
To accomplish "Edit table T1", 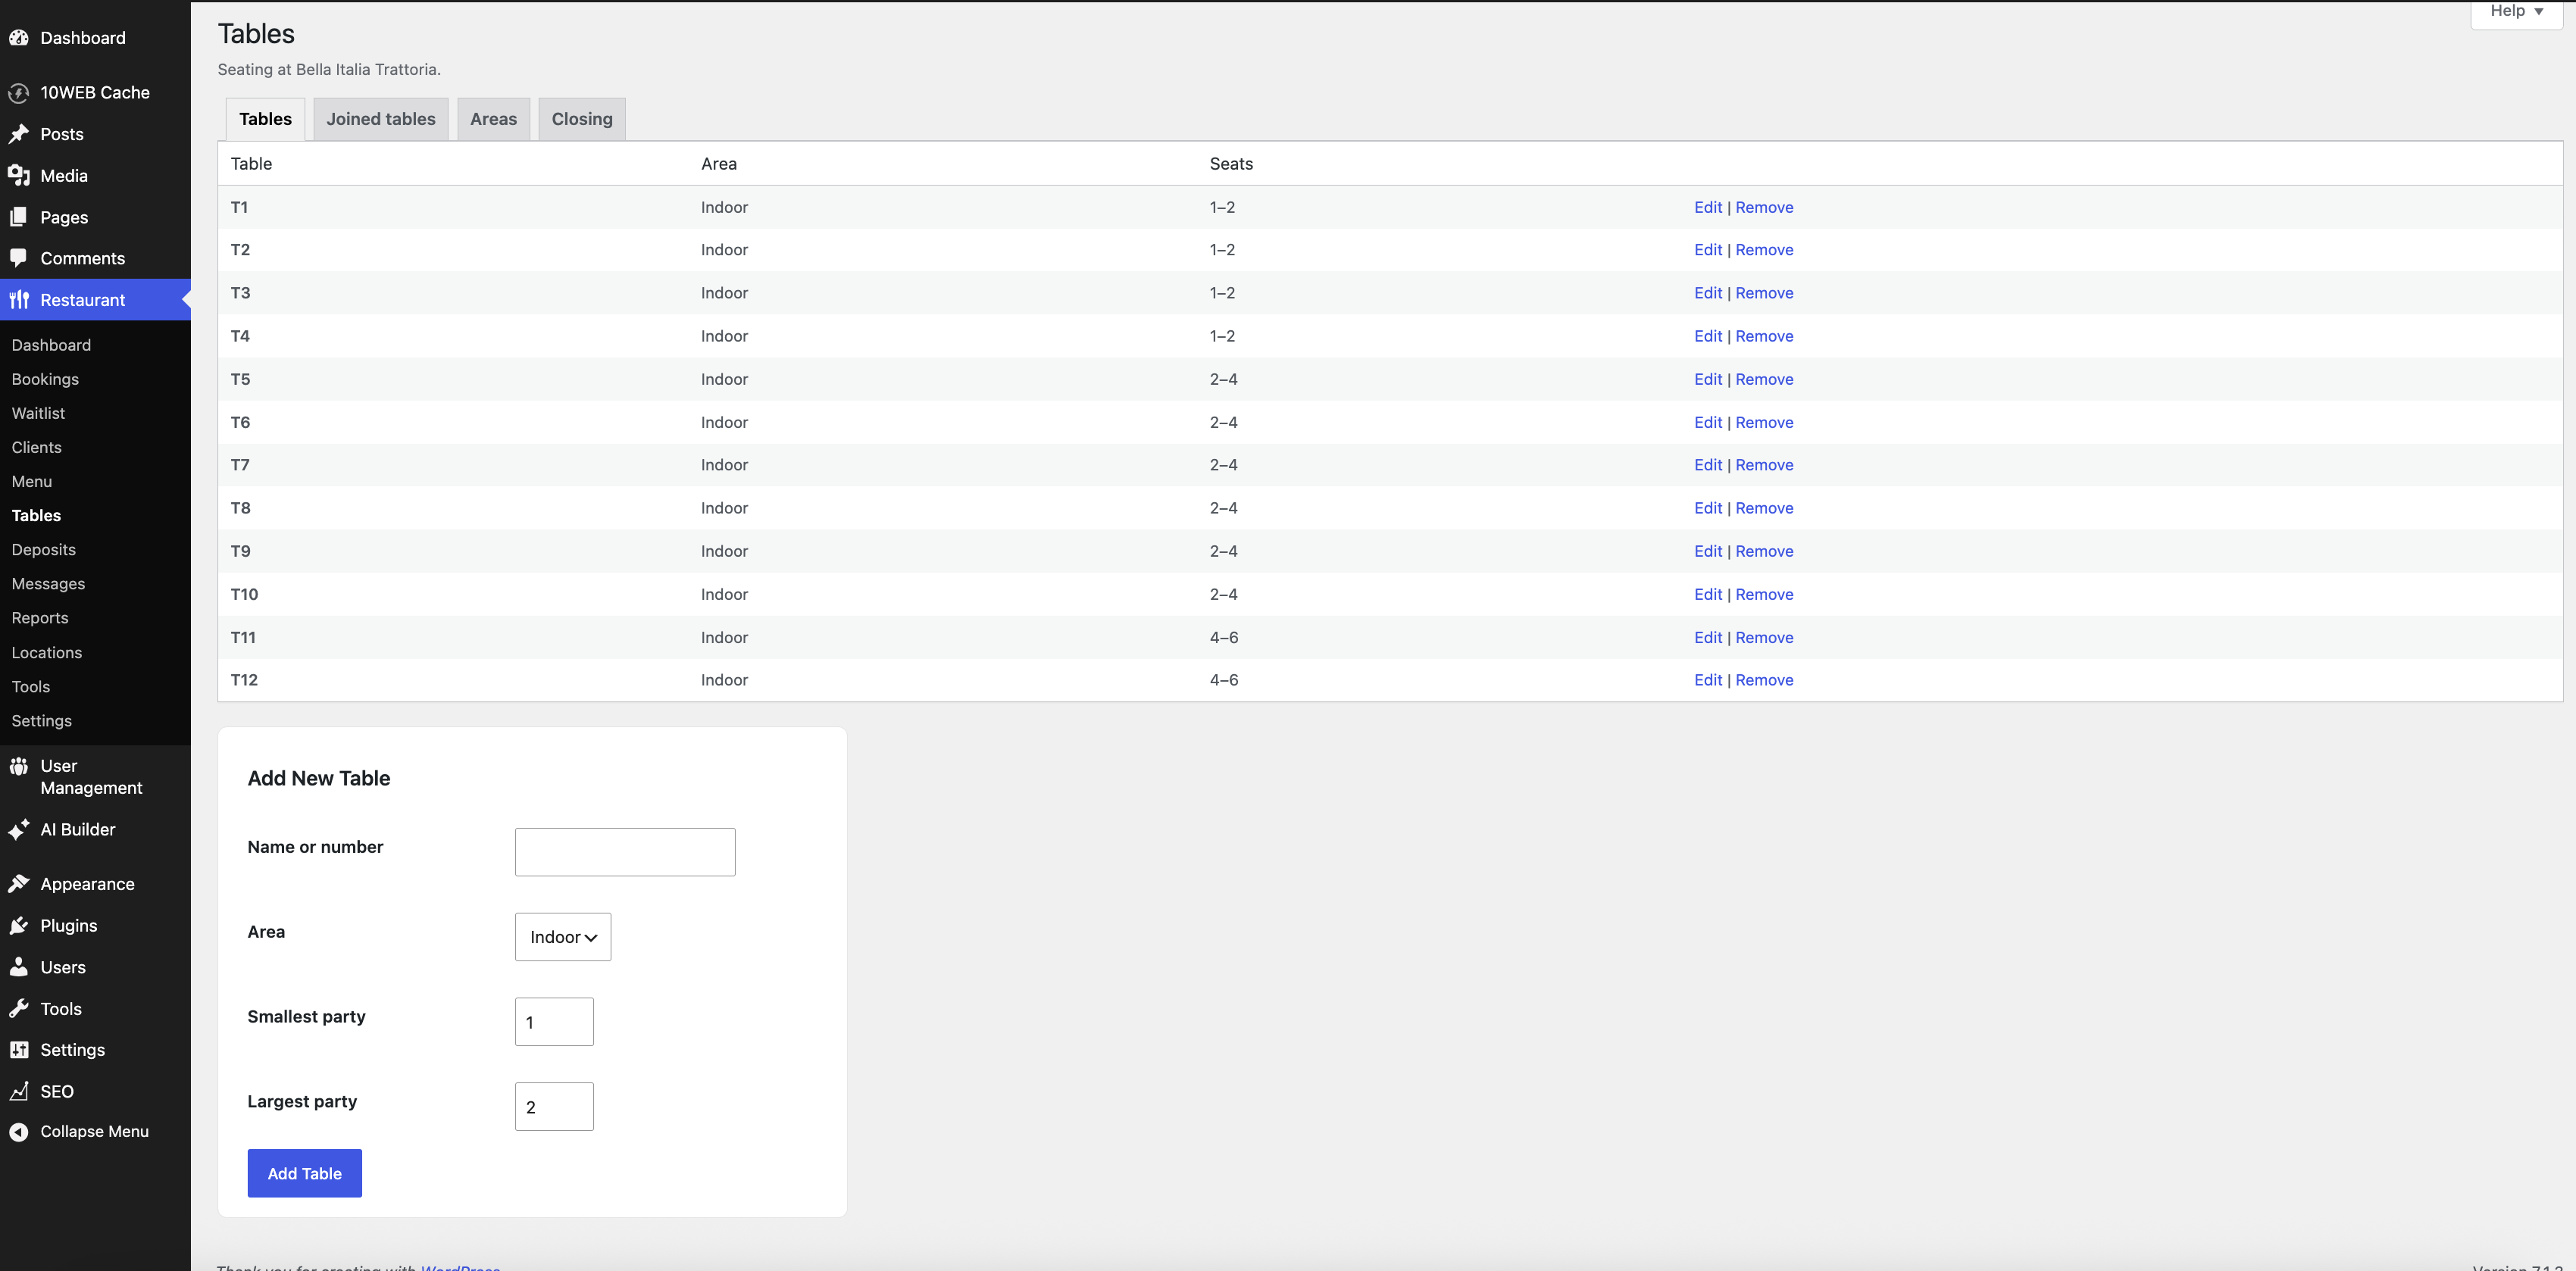I will click(1708, 207).
